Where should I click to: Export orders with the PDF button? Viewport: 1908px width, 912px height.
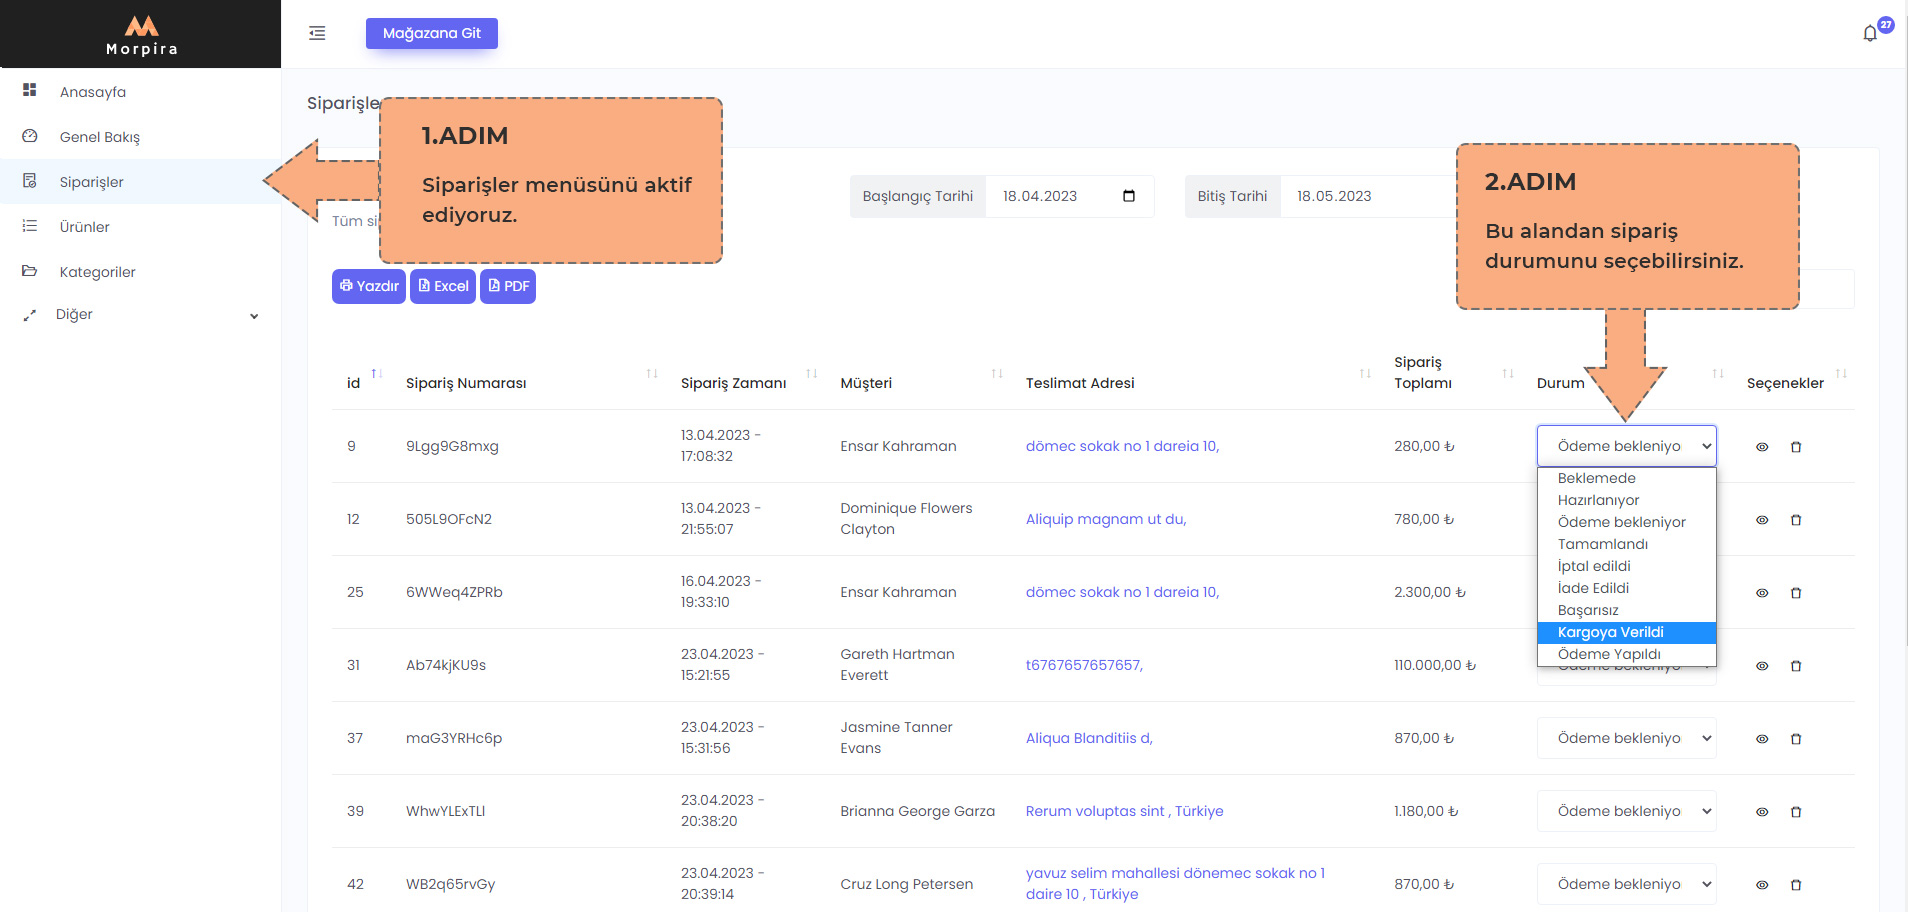point(508,286)
